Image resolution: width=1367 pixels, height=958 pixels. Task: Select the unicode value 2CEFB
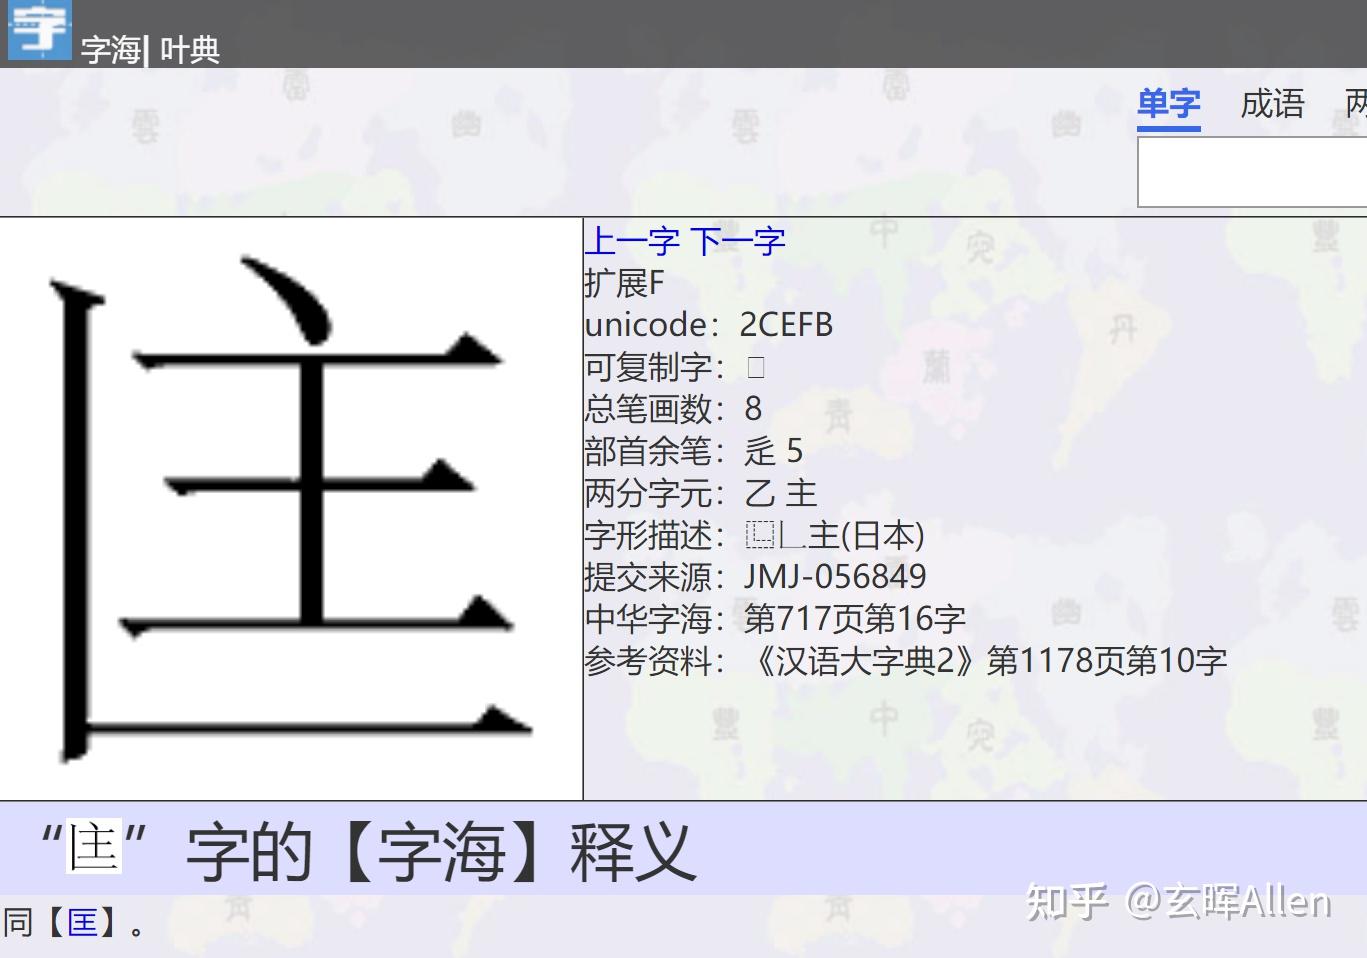(786, 325)
